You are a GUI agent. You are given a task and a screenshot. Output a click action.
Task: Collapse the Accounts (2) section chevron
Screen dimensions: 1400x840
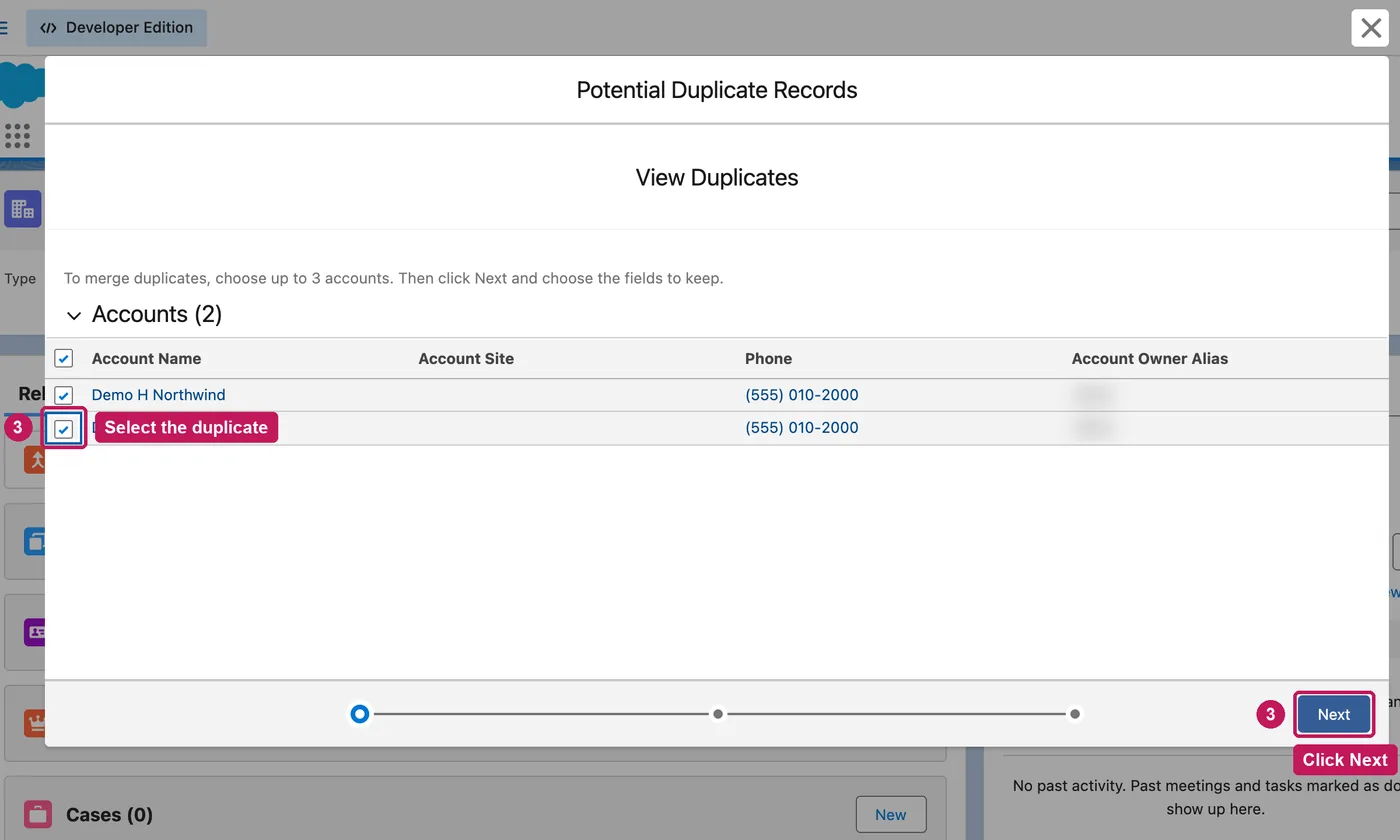tap(73, 315)
